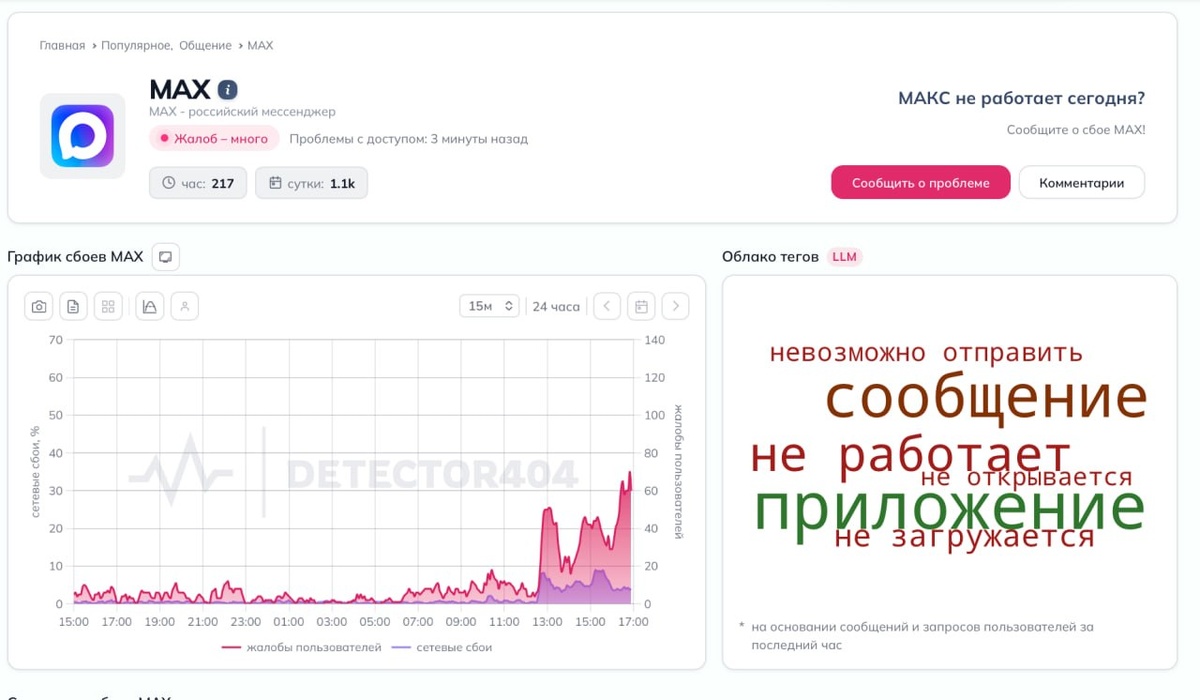
Task: Click tag word сообщение in cloud
Action: pyautogui.click(x=986, y=398)
